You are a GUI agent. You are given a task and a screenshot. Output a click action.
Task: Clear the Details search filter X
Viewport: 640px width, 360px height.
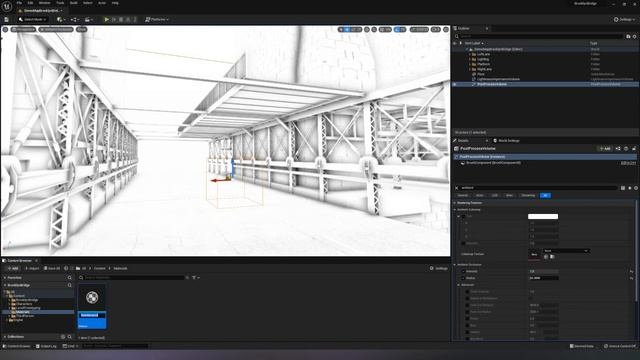tap(456, 188)
